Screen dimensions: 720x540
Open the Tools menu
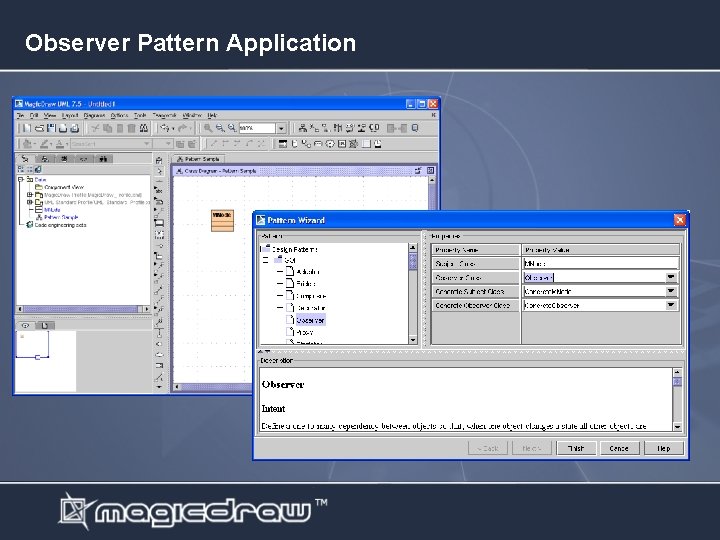coord(140,115)
